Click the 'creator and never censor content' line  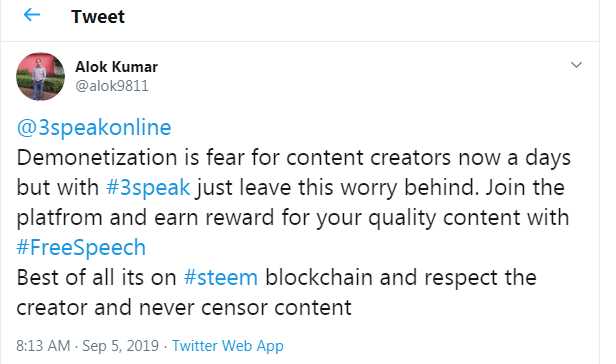184,307
